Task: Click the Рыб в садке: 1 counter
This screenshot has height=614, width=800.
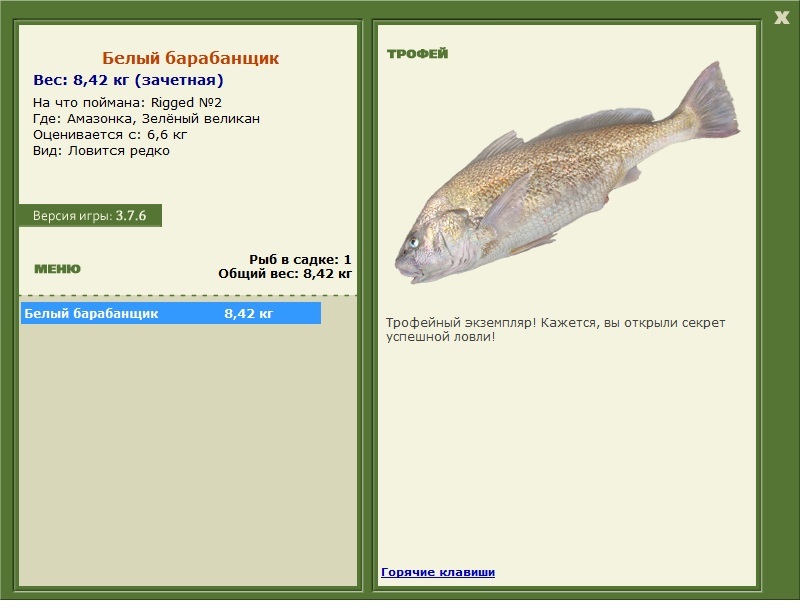Action: tap(300, 259)
